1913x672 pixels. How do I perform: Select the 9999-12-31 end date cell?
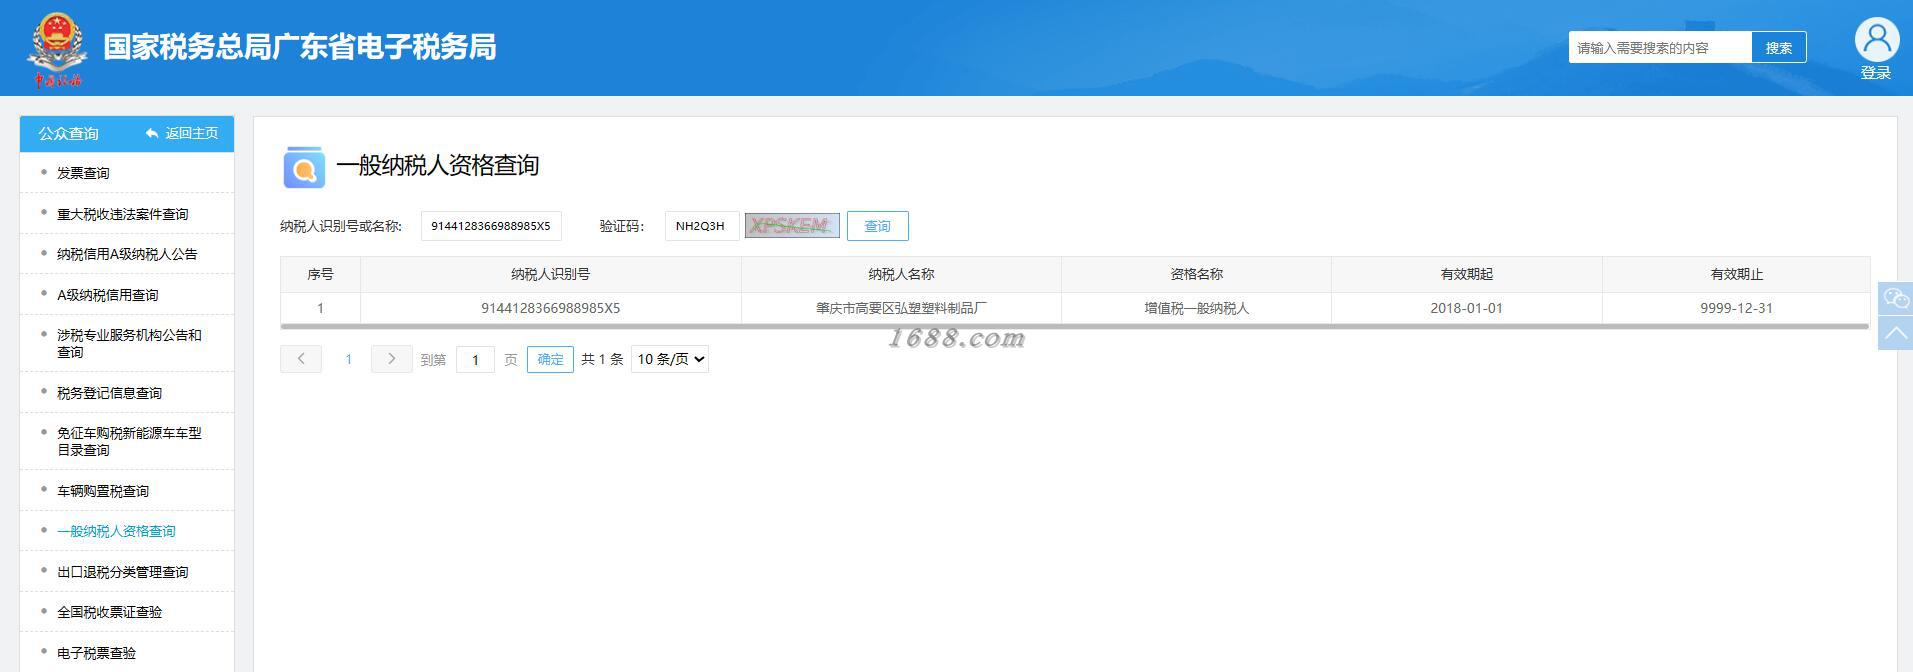(1736, 308)
